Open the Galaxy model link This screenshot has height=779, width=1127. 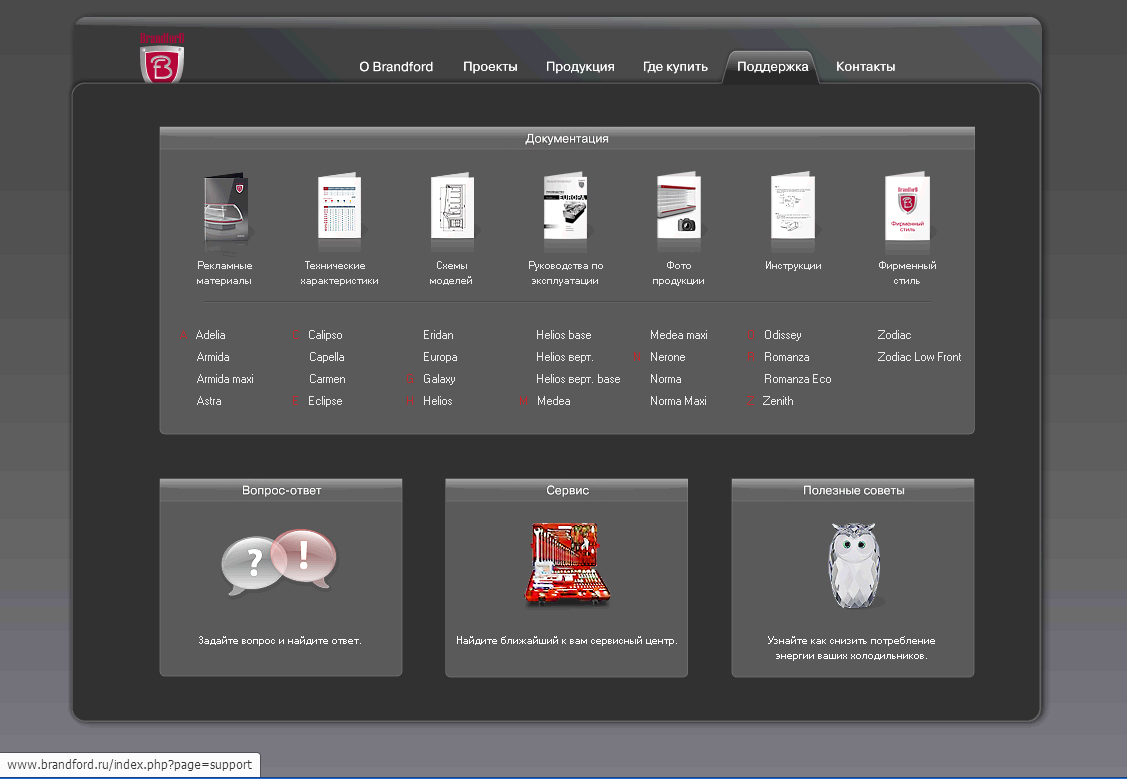(x=439, y=379)
